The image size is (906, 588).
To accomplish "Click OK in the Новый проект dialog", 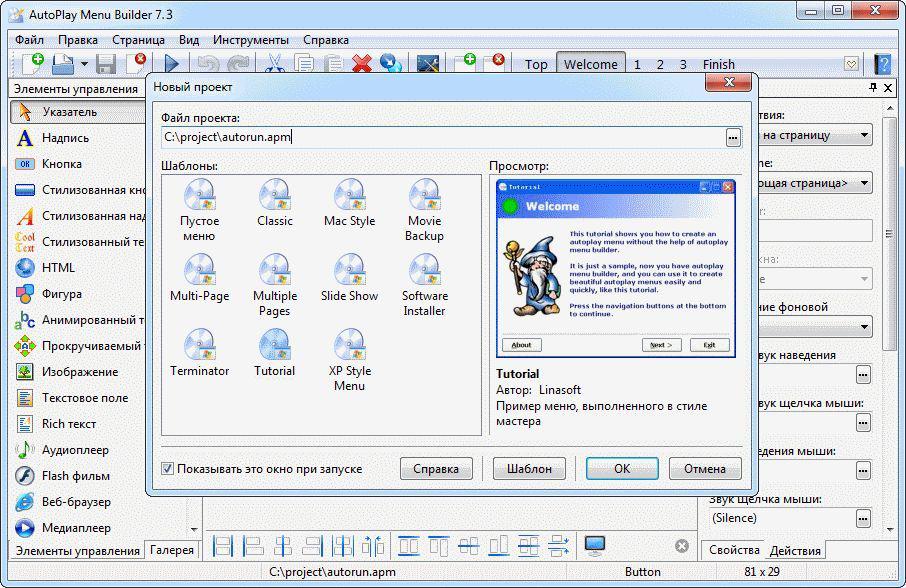I will [x=622, y=468].
